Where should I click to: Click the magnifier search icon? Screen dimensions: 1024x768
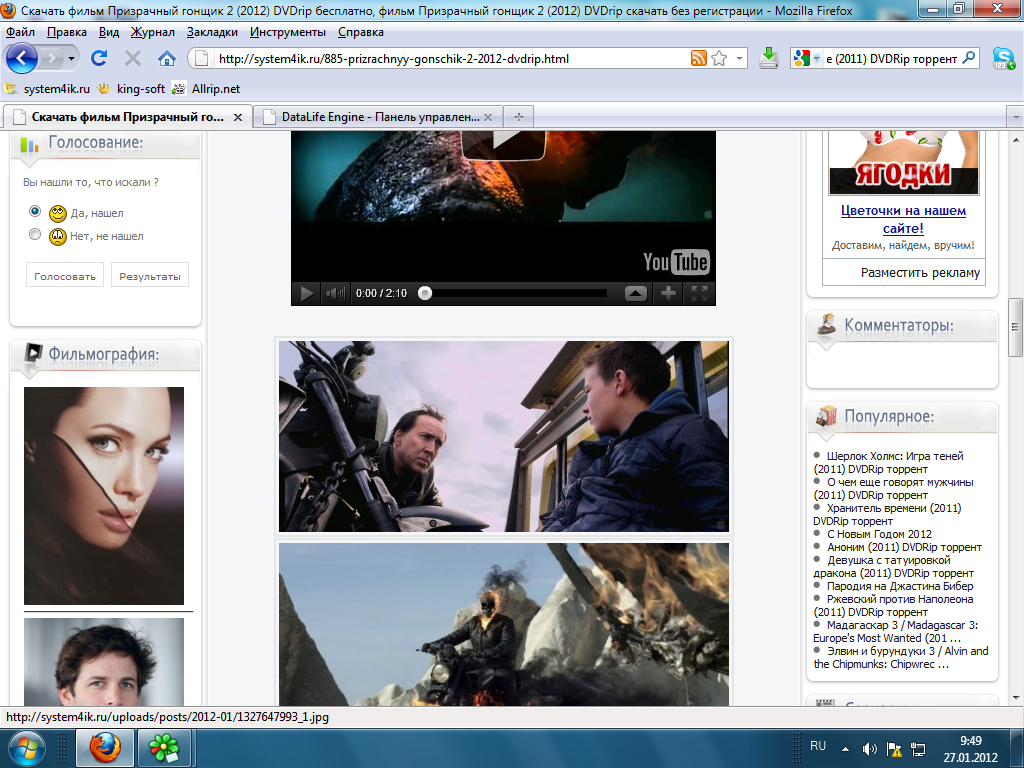coord(969,58)
